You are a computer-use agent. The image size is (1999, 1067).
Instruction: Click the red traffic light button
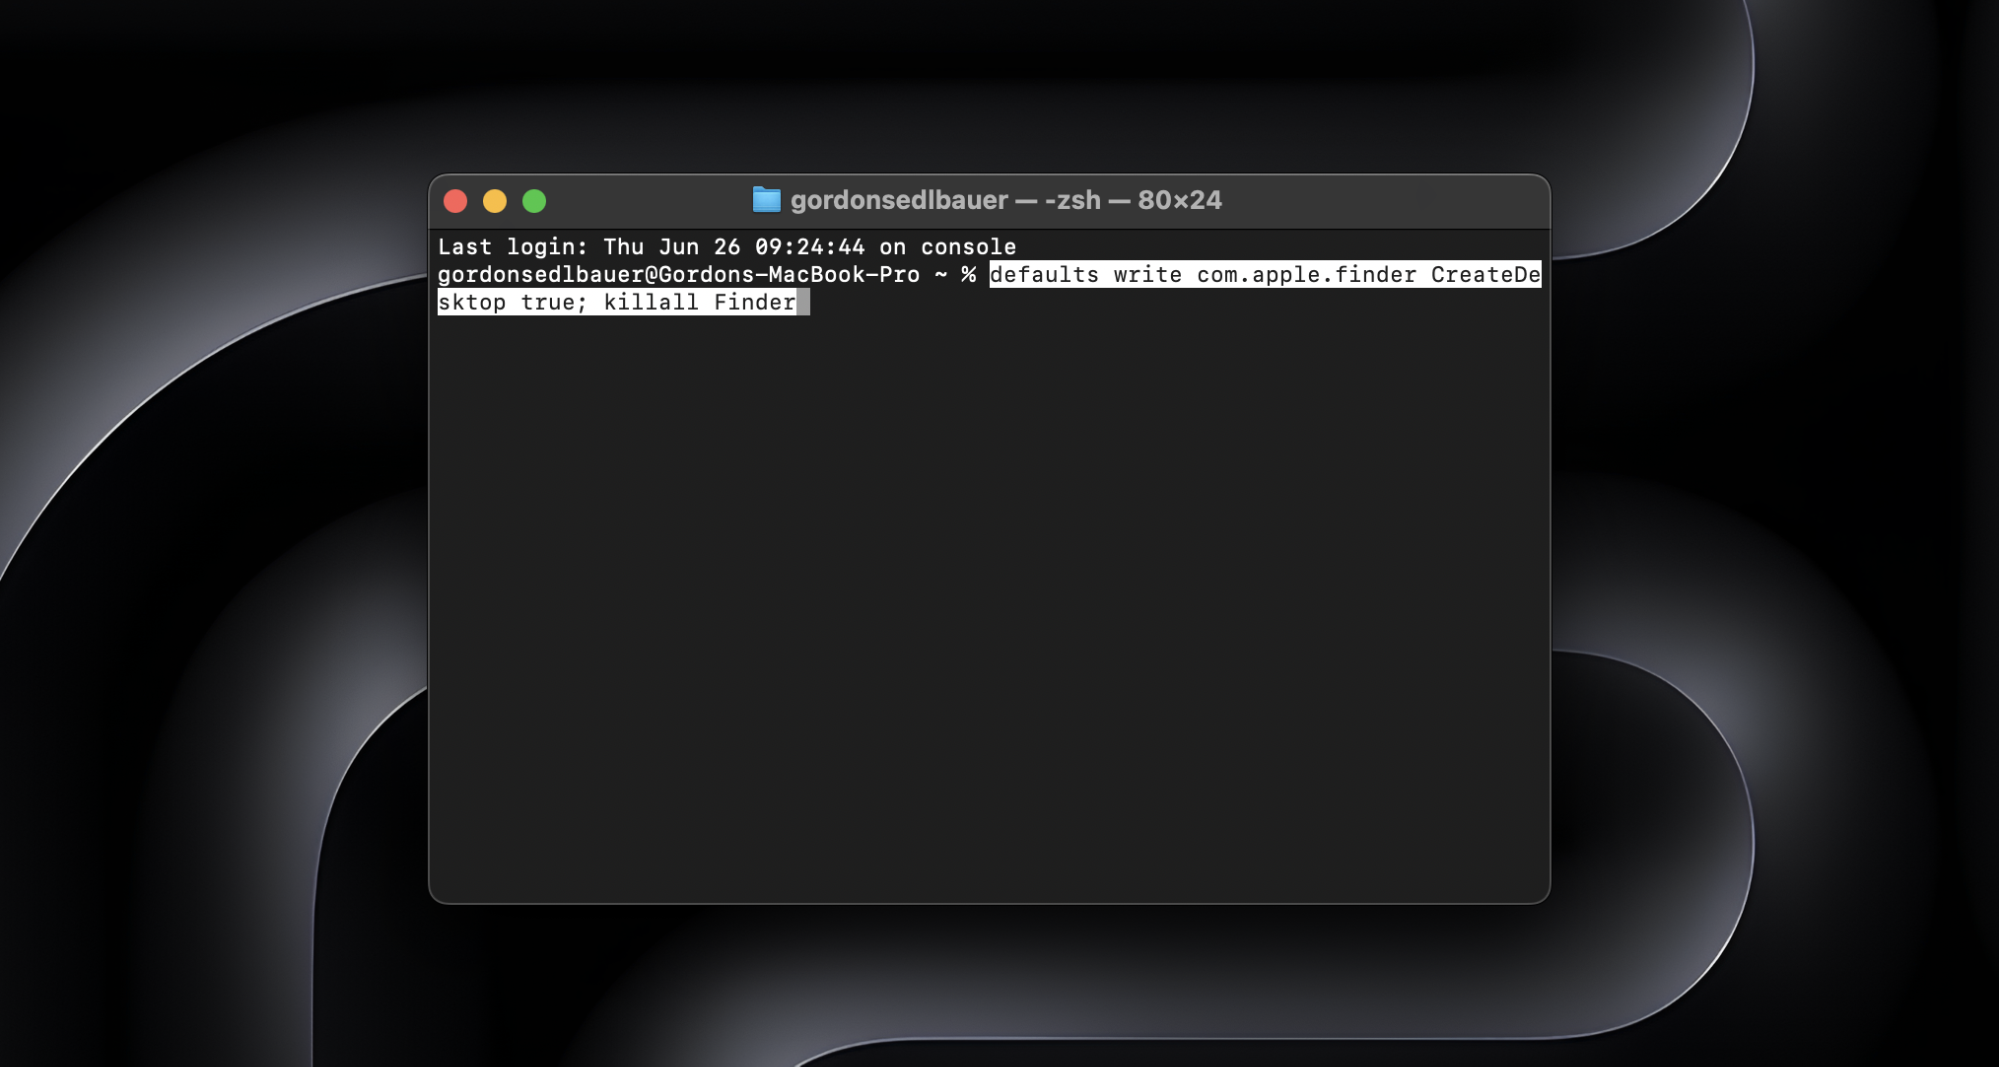click(x=456, y=200)
